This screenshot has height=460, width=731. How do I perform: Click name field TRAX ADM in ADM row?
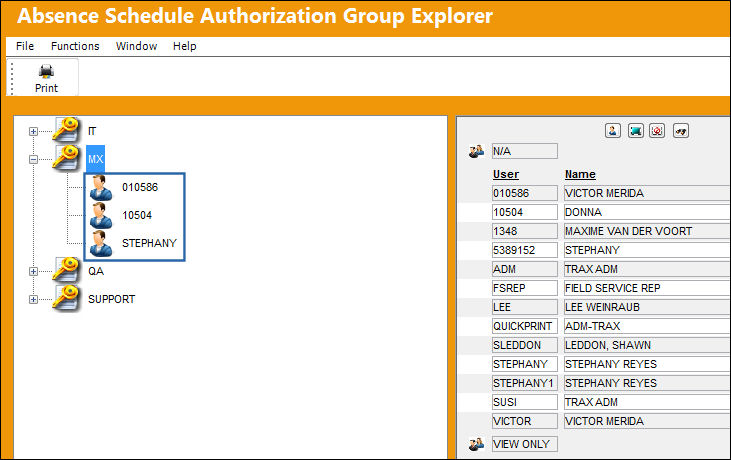pos(647,269)
